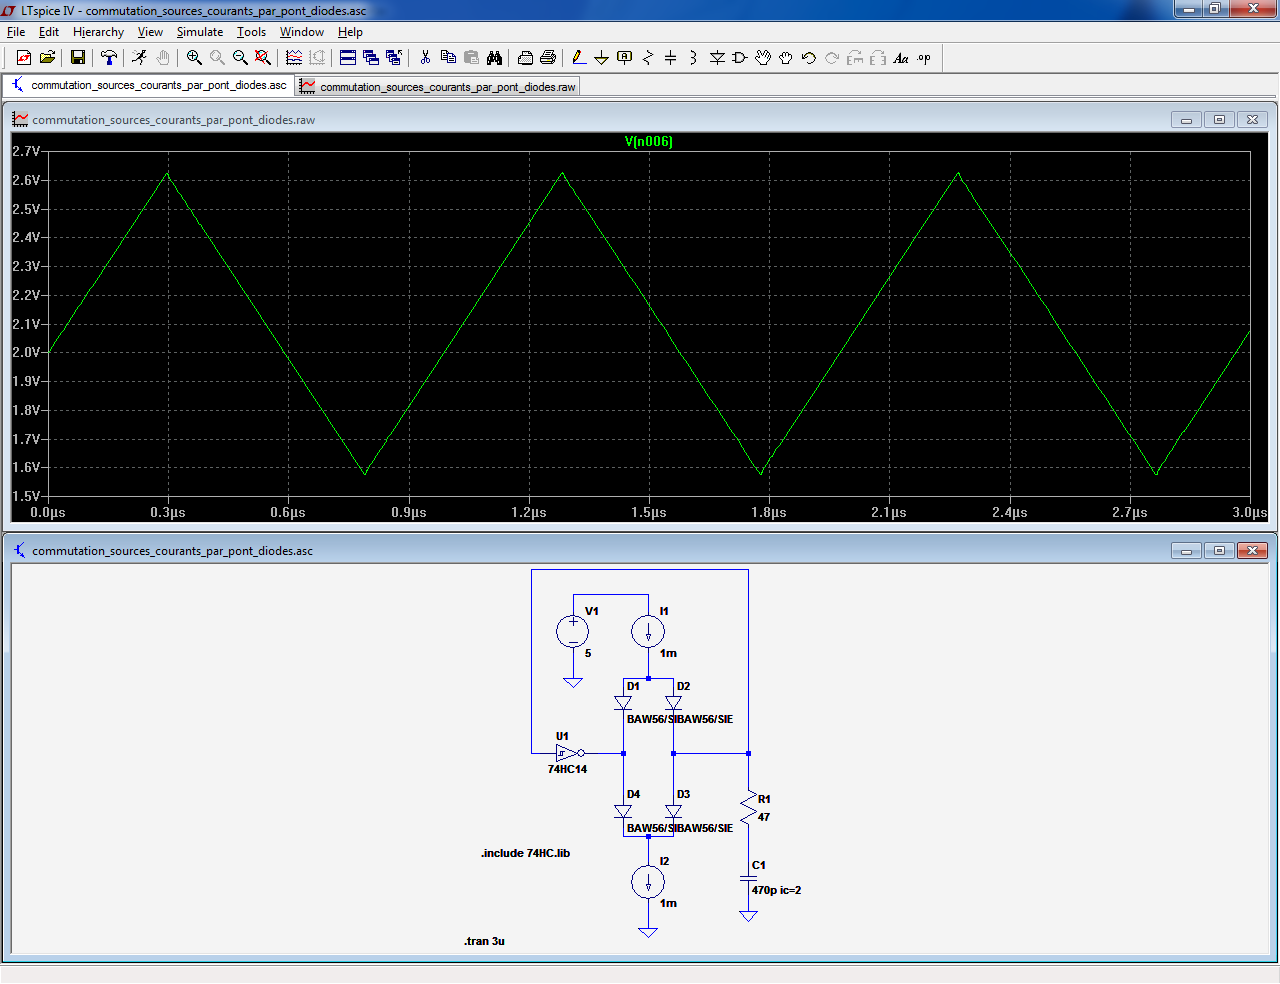Open the Control Panel hammer icon

109,58
